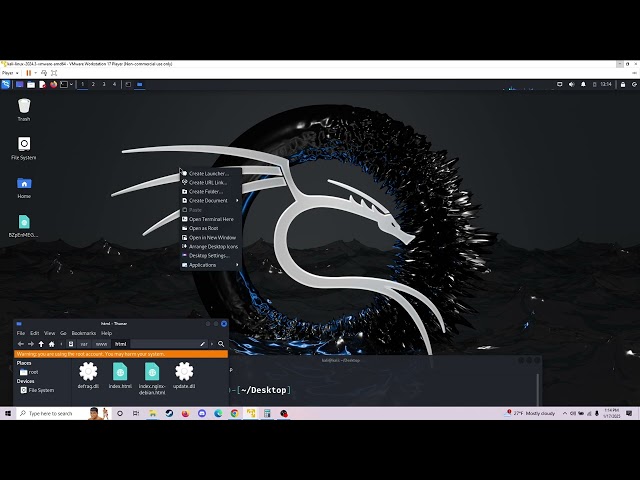640x480 pixels.
Task: Expand Create Document submenu
Action: [211, 200]
